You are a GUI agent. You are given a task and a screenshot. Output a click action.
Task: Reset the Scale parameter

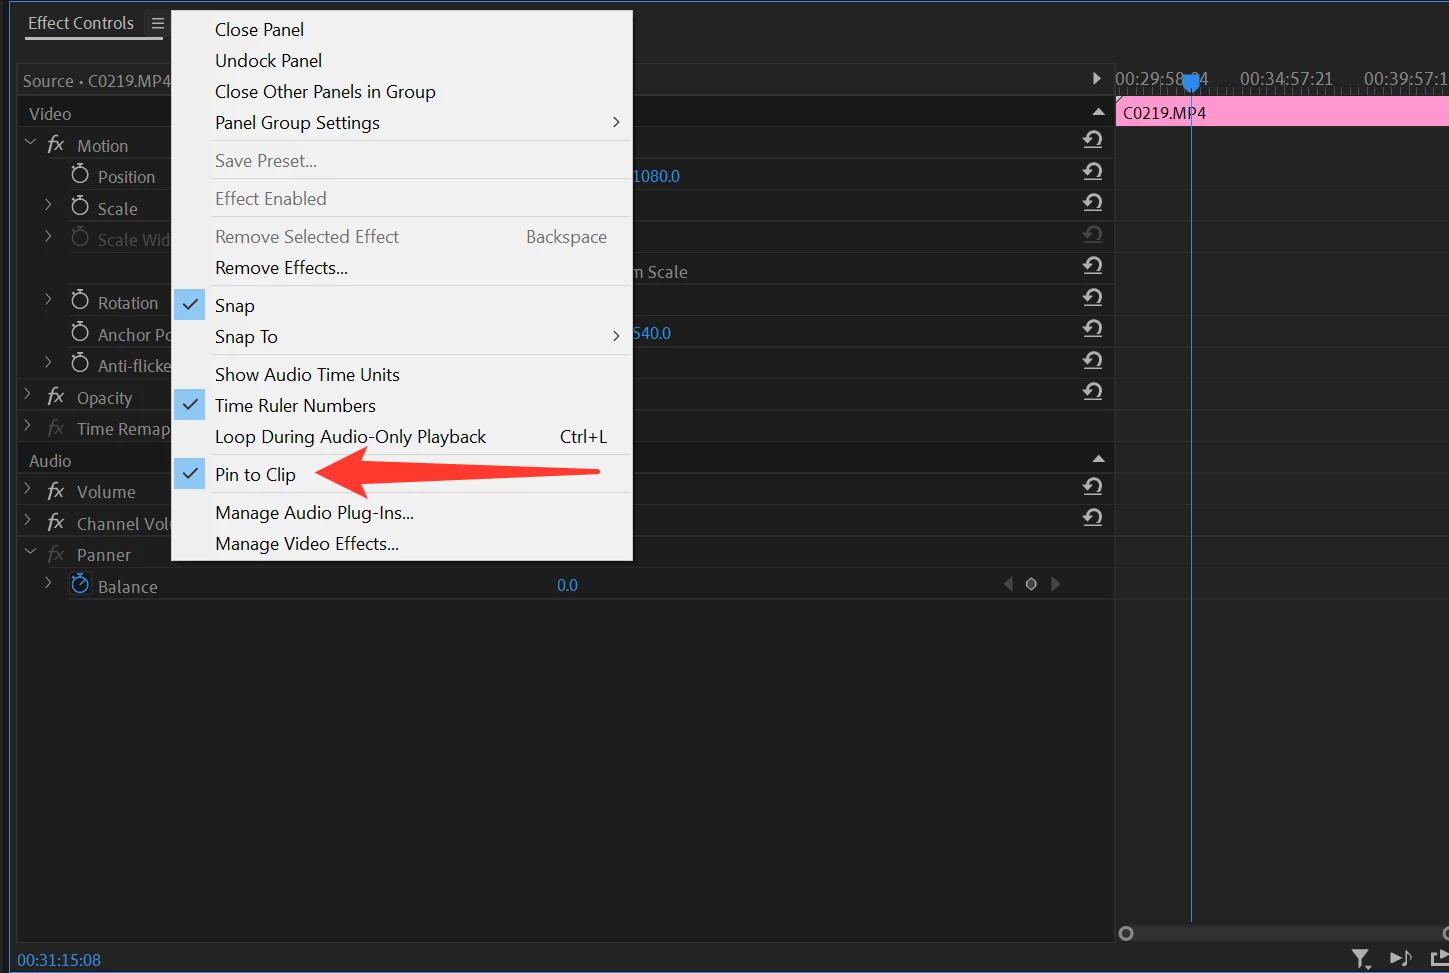[x=1093, y=202]
